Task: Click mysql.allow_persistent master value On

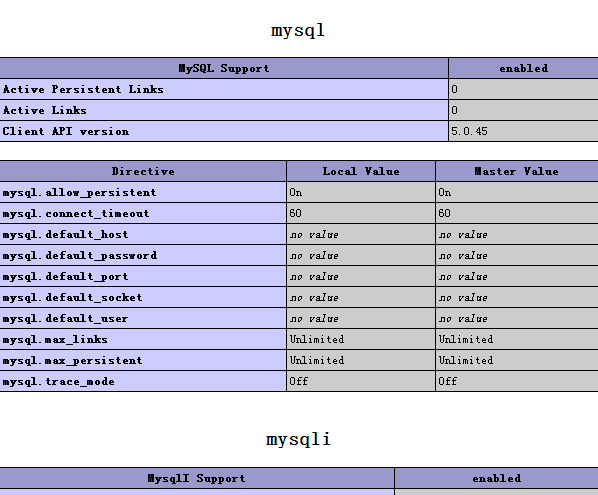Action: tap(445, 193)
